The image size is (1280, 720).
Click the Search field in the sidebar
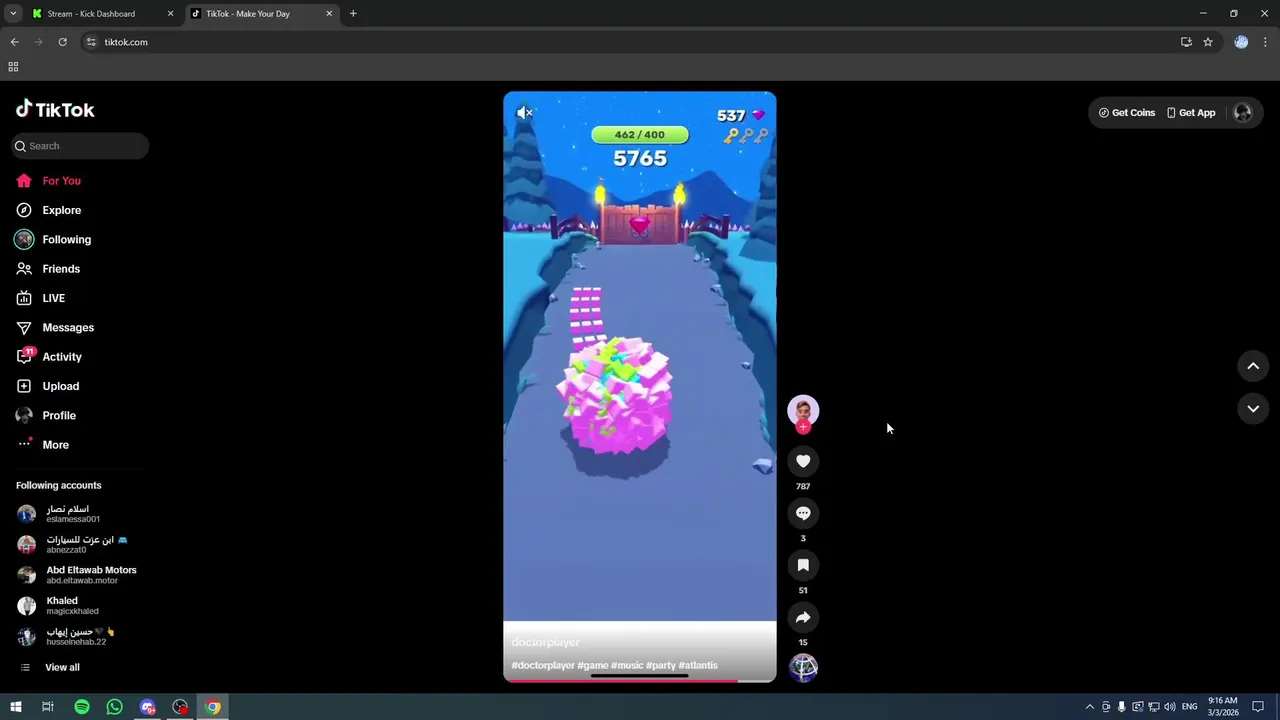[80, 146]
